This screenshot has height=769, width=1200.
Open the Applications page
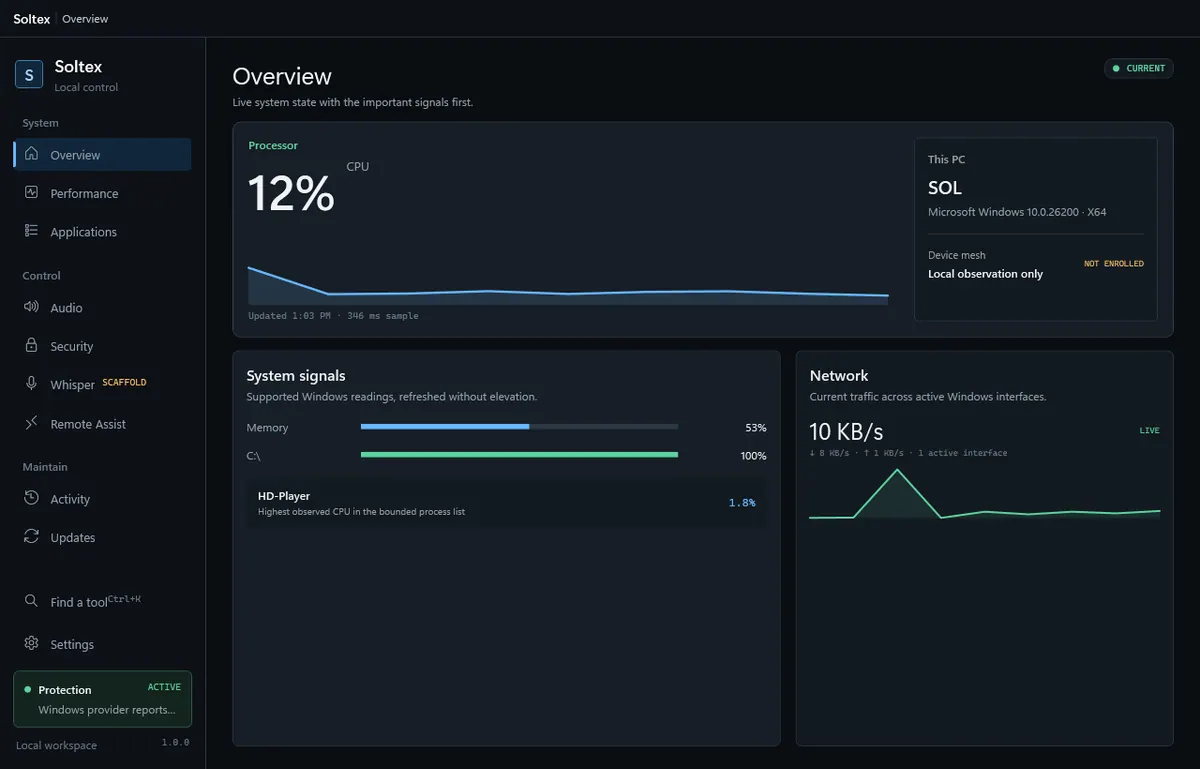click(x=102, y=231)
